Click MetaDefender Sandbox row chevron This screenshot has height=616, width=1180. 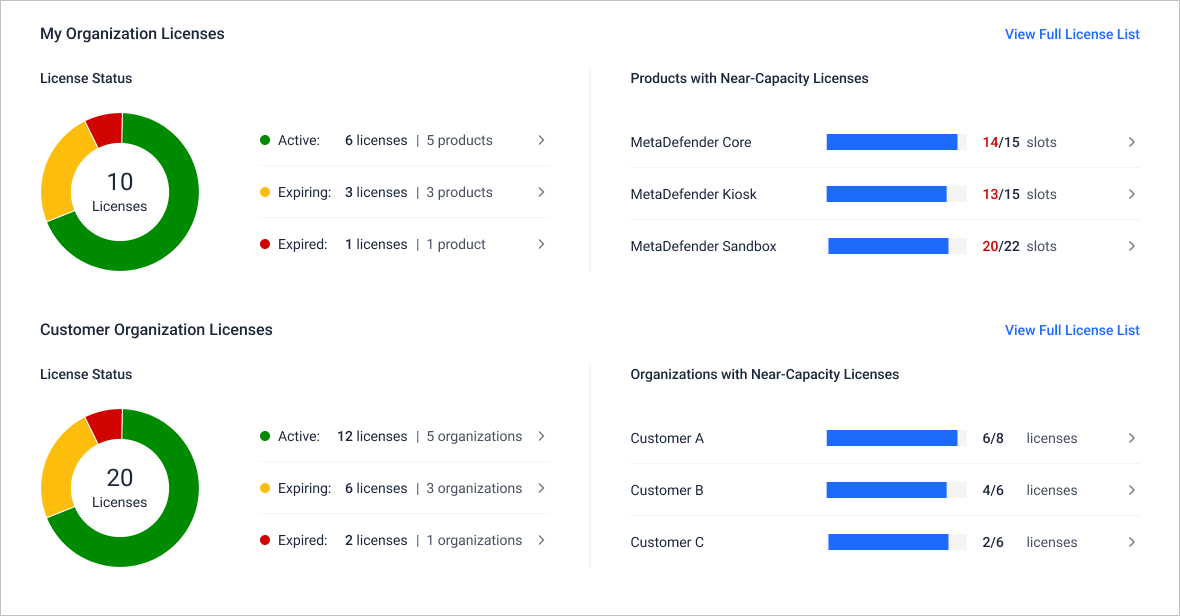(1131, 246)
